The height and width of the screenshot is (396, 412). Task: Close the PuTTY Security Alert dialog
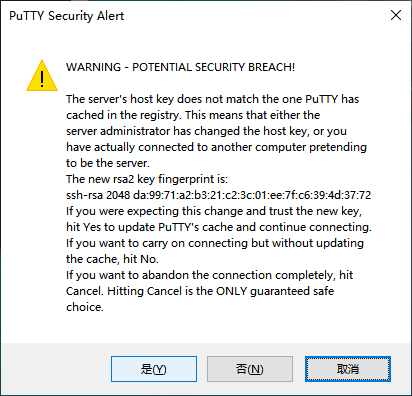coord(396,15)
